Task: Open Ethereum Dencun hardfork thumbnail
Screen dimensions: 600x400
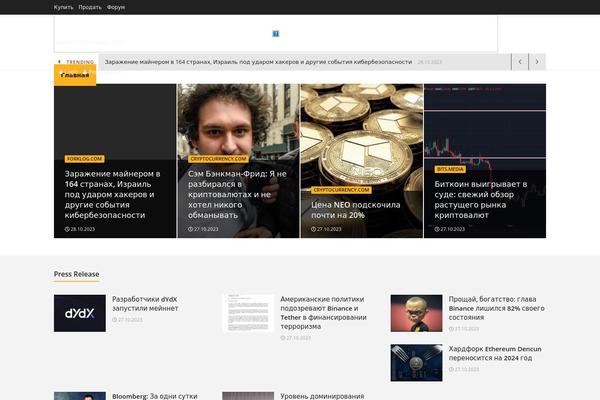Action: 416,362
